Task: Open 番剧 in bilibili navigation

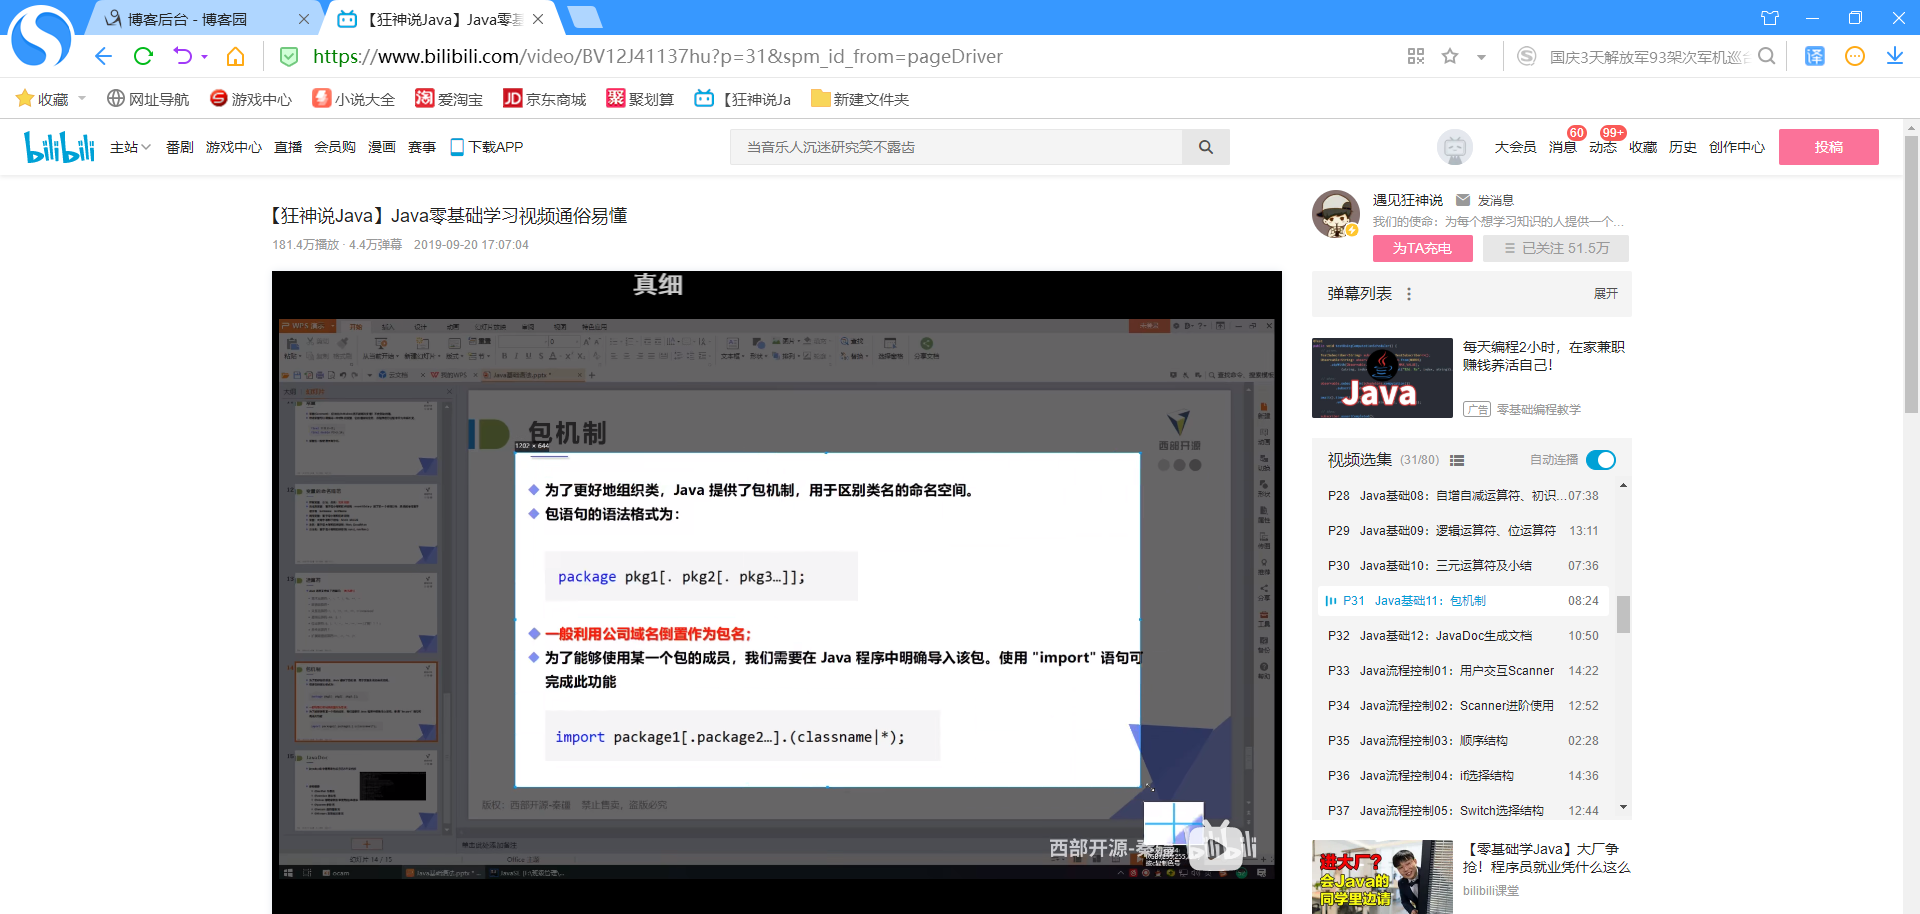Action: click(x=180, y=147)
